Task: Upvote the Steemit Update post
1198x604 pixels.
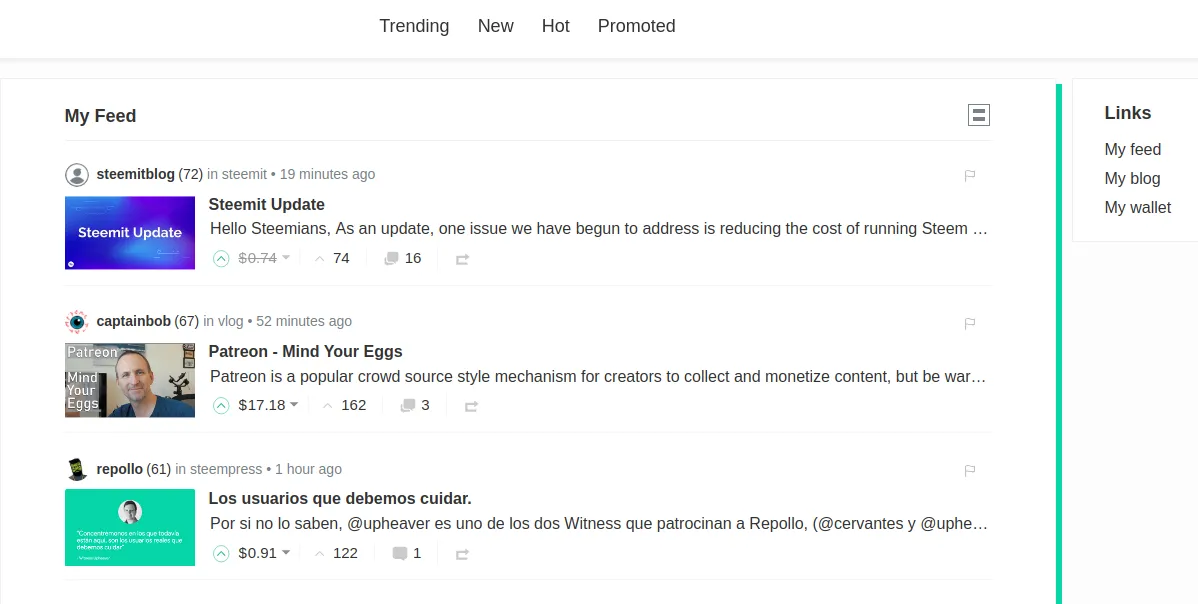Action: 221,259
